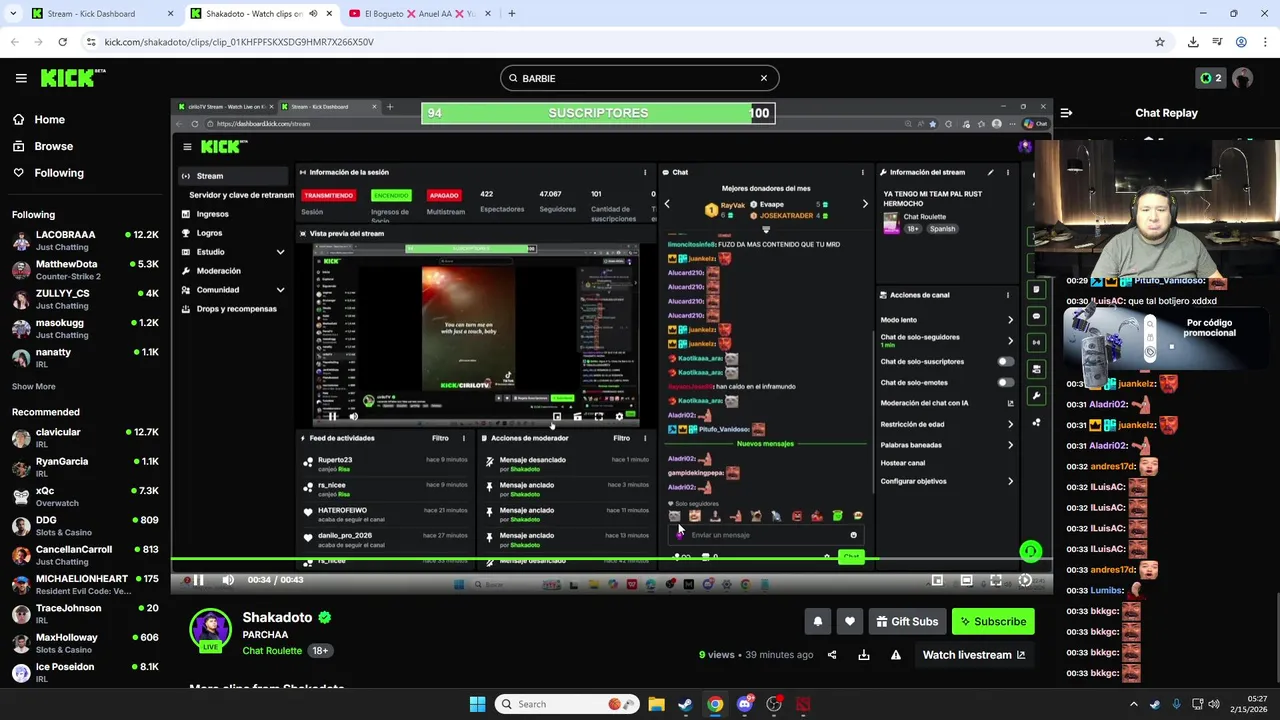Open File Explorer from taskbar
This screenshot has width=1280, height=720.
(x=656, y=704)
